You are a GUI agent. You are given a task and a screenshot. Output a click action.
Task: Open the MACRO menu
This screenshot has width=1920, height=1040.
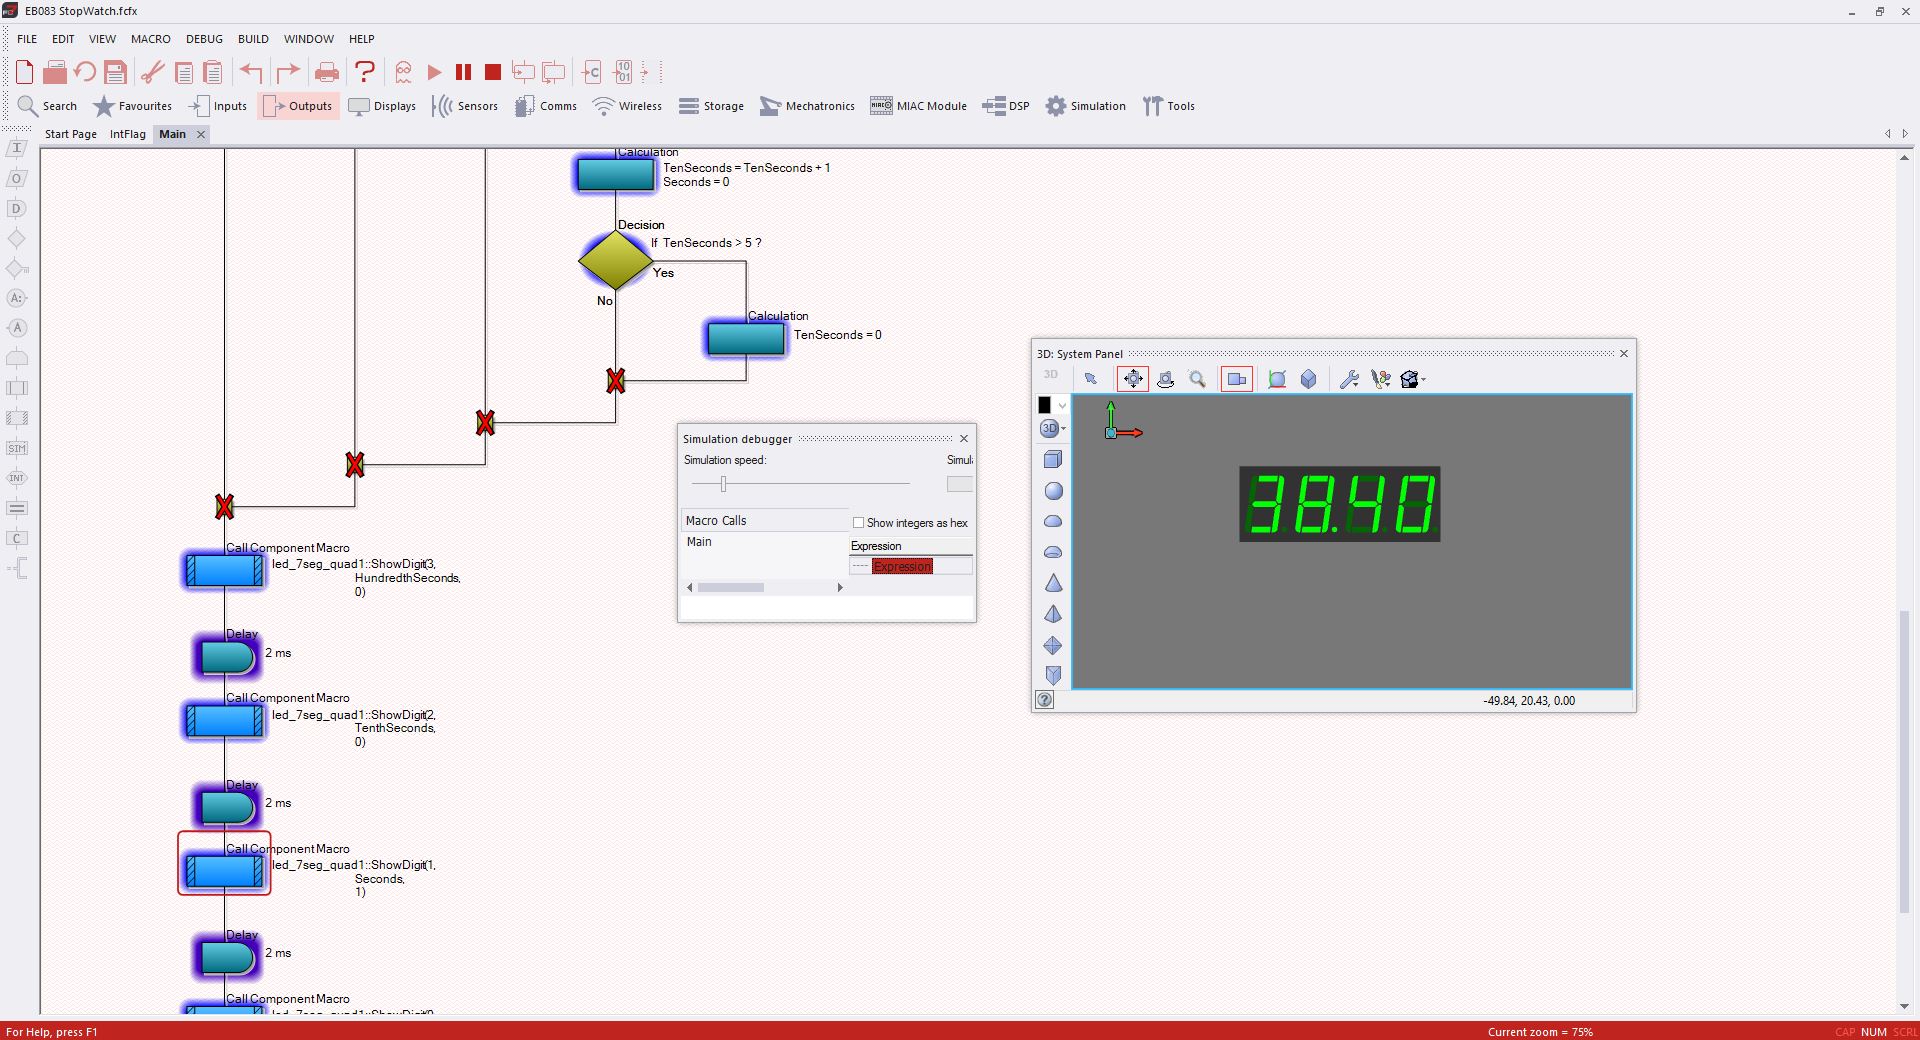[x=151, y=39]
